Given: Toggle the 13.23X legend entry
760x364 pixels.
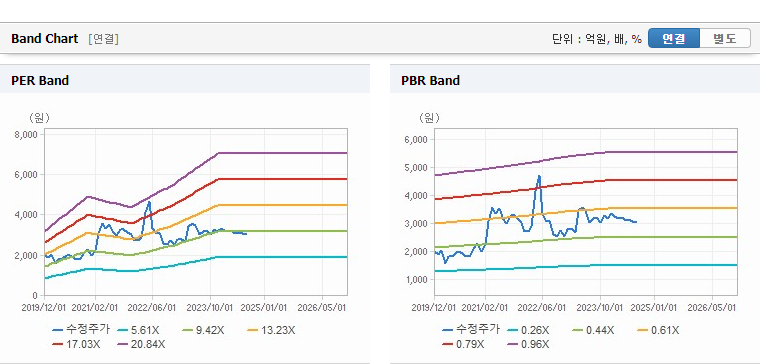Looking at the screenshot, I should tap(271, 330).
